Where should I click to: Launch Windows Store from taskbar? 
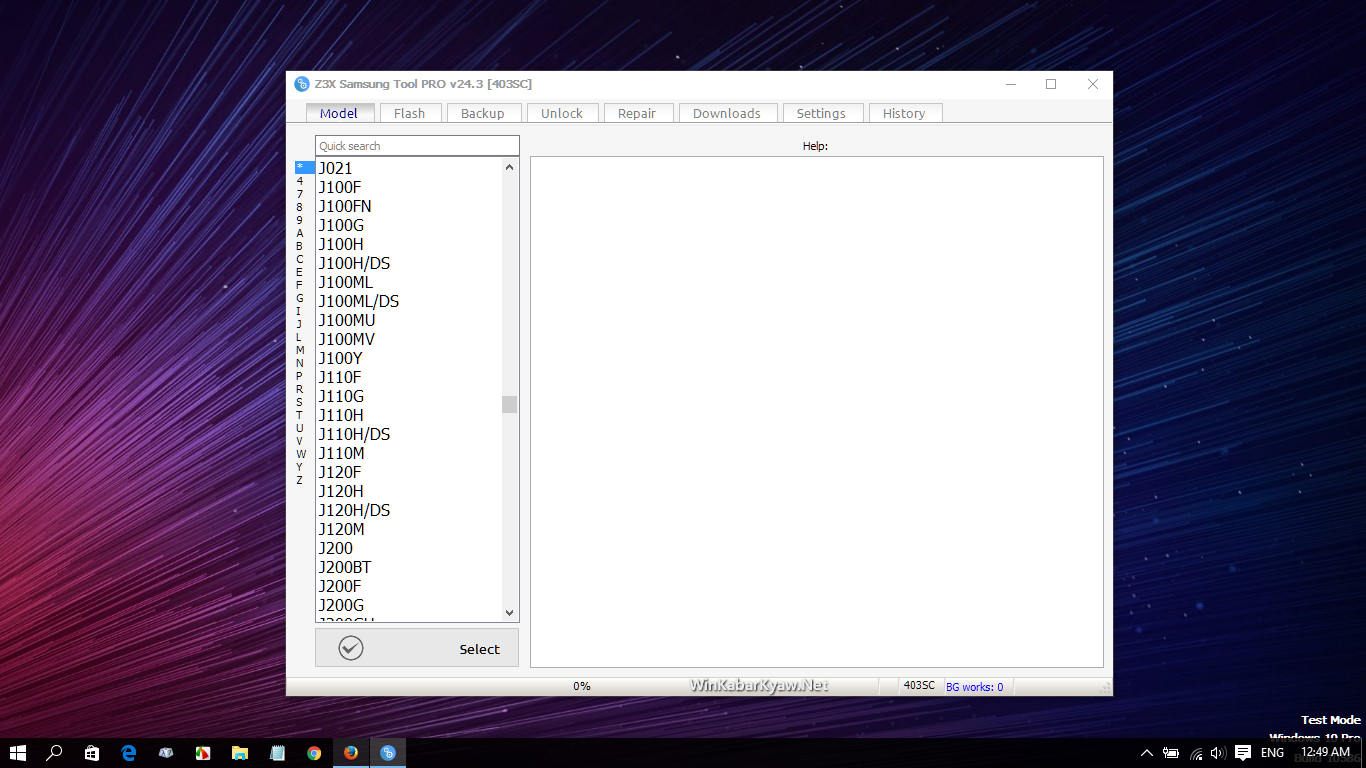(92, 753)
